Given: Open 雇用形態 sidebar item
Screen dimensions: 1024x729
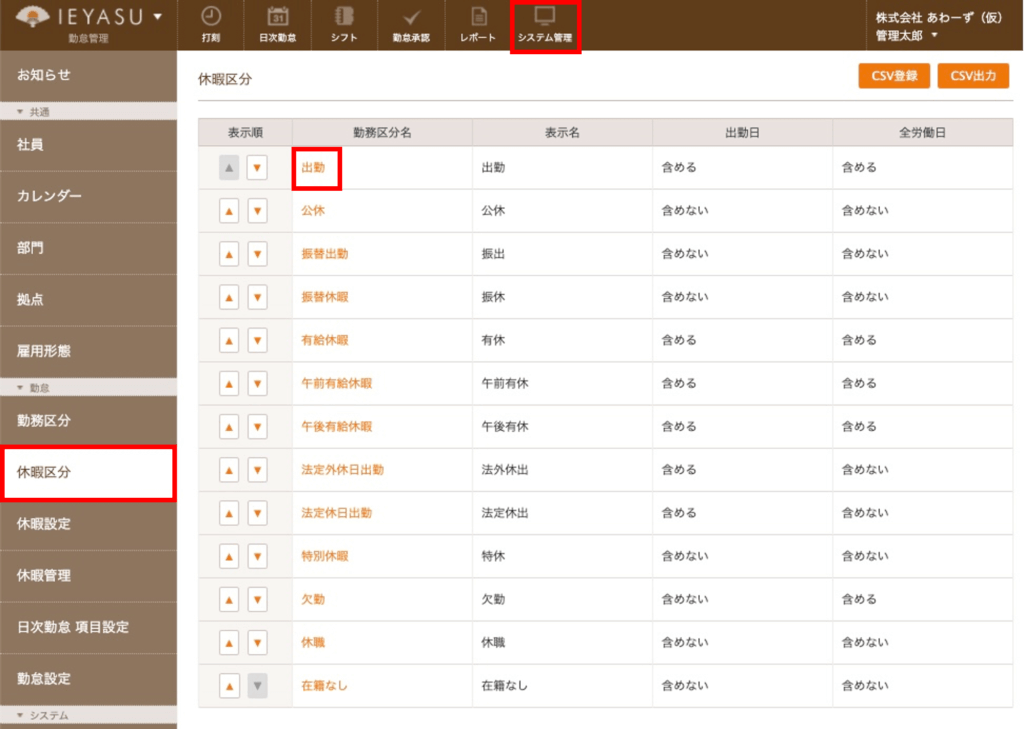Looking at the screenshot, I should 88,351.
